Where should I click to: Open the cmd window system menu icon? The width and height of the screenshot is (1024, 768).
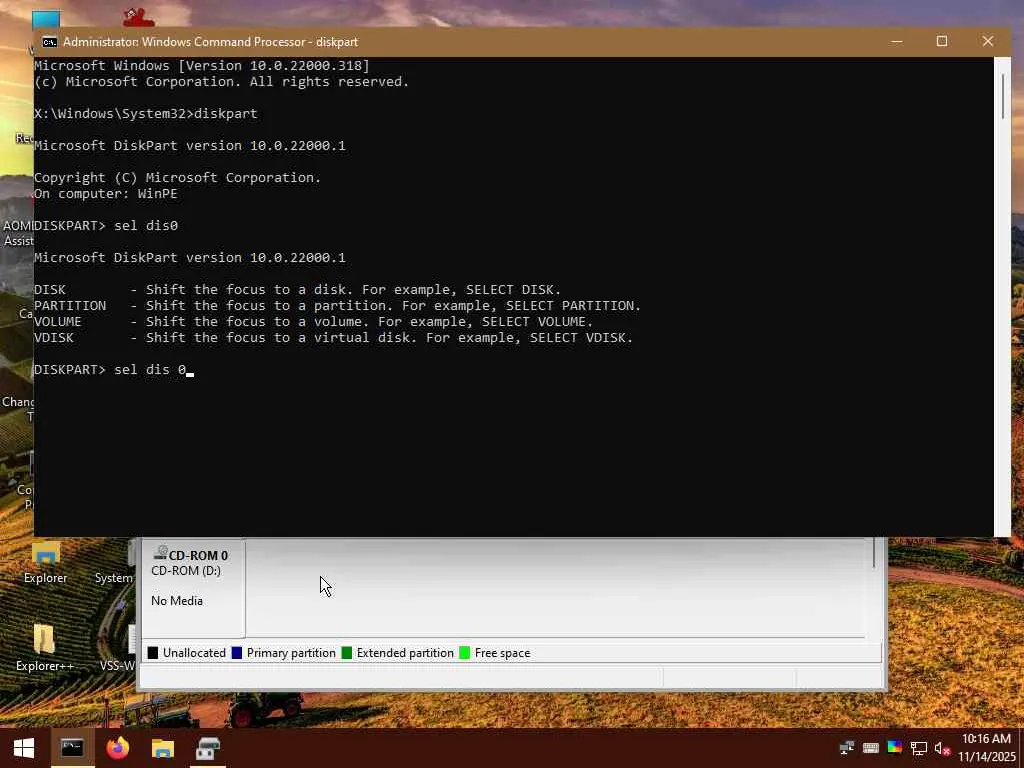(x=49, y=42)
